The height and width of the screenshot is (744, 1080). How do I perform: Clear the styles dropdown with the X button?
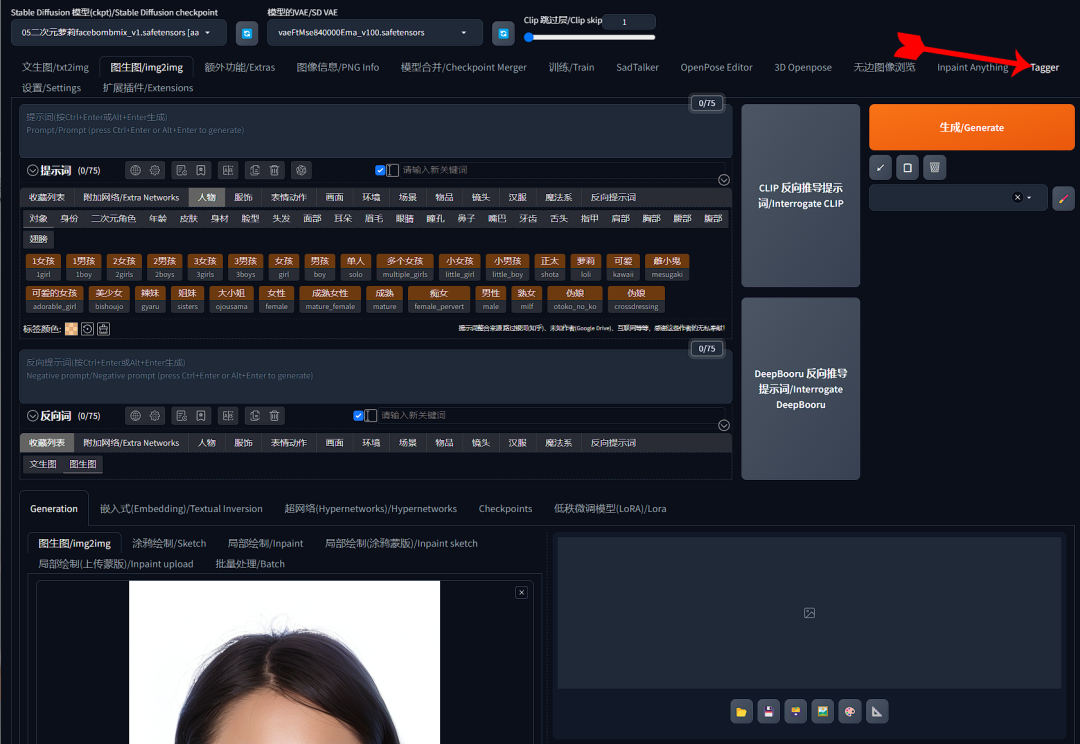[1017, 198]
